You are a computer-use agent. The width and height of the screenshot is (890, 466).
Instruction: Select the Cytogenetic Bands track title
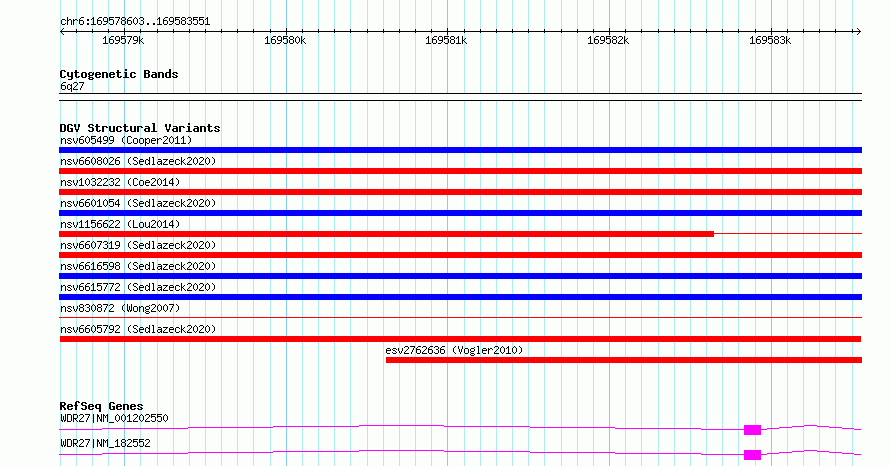point(119,74)
